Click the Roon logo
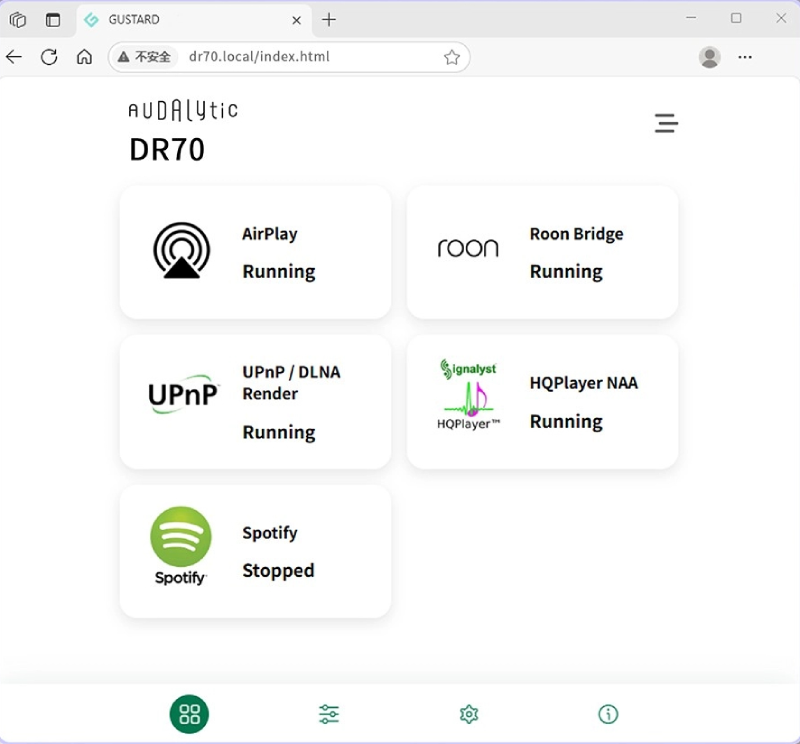The image size is (800, 744). [468, 248]
